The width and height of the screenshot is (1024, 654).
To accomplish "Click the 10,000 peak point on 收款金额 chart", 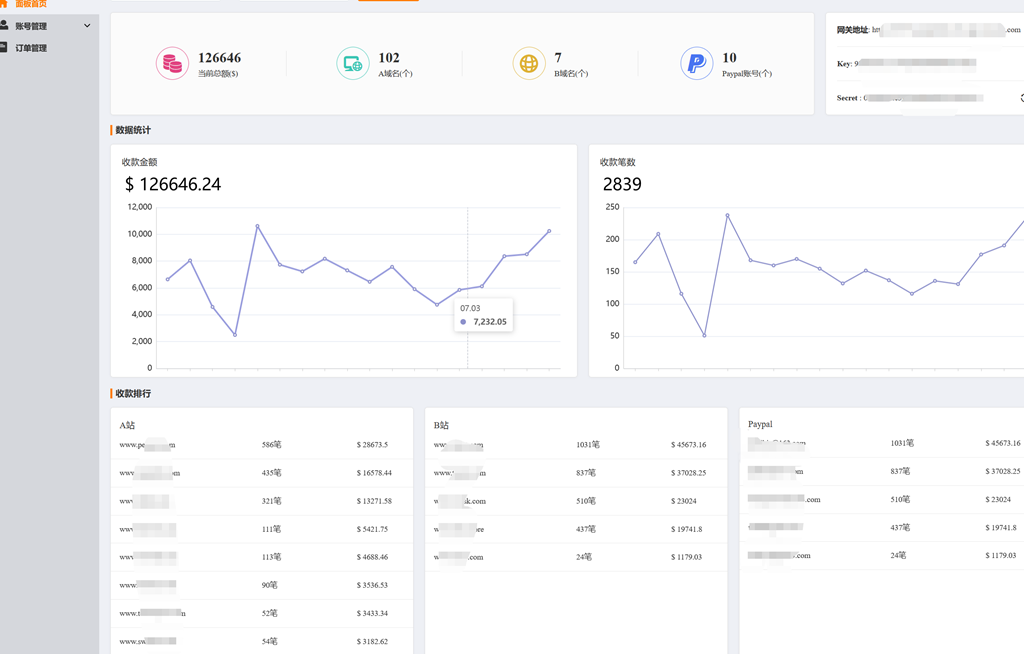I will [x=257, y=226].
